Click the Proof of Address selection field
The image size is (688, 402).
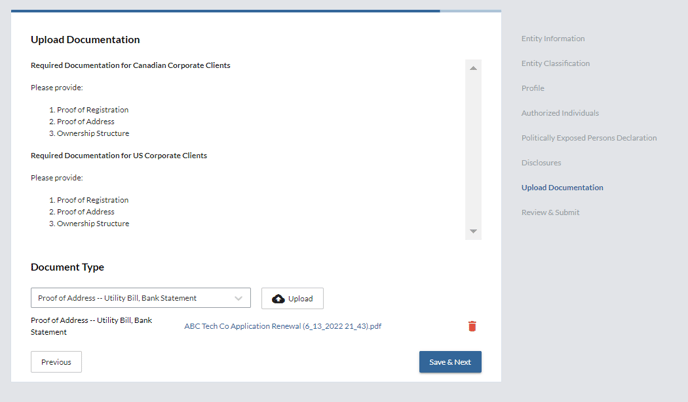click(130, 298)
